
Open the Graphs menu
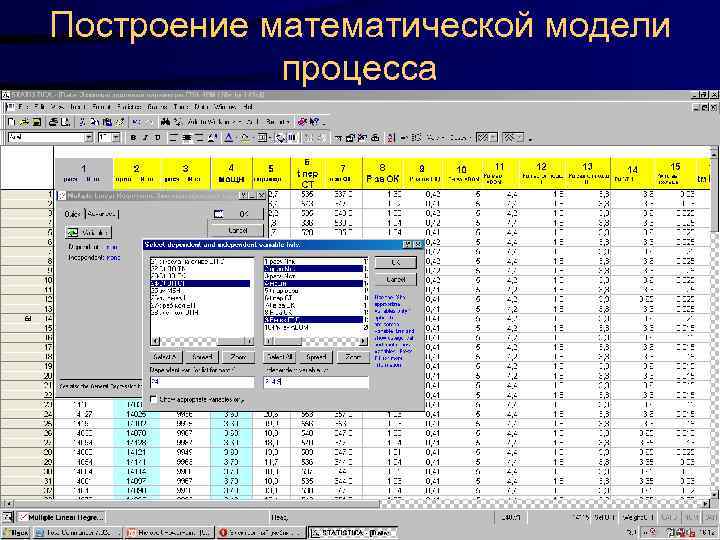158,107
